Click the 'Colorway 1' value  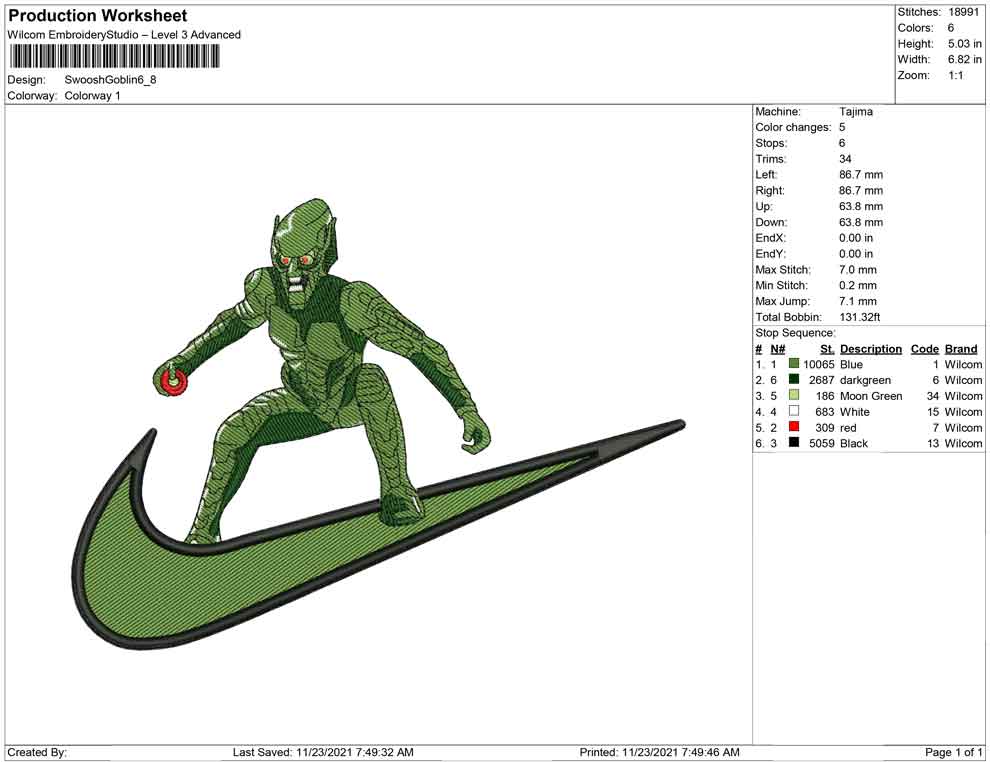click(92, 96)
